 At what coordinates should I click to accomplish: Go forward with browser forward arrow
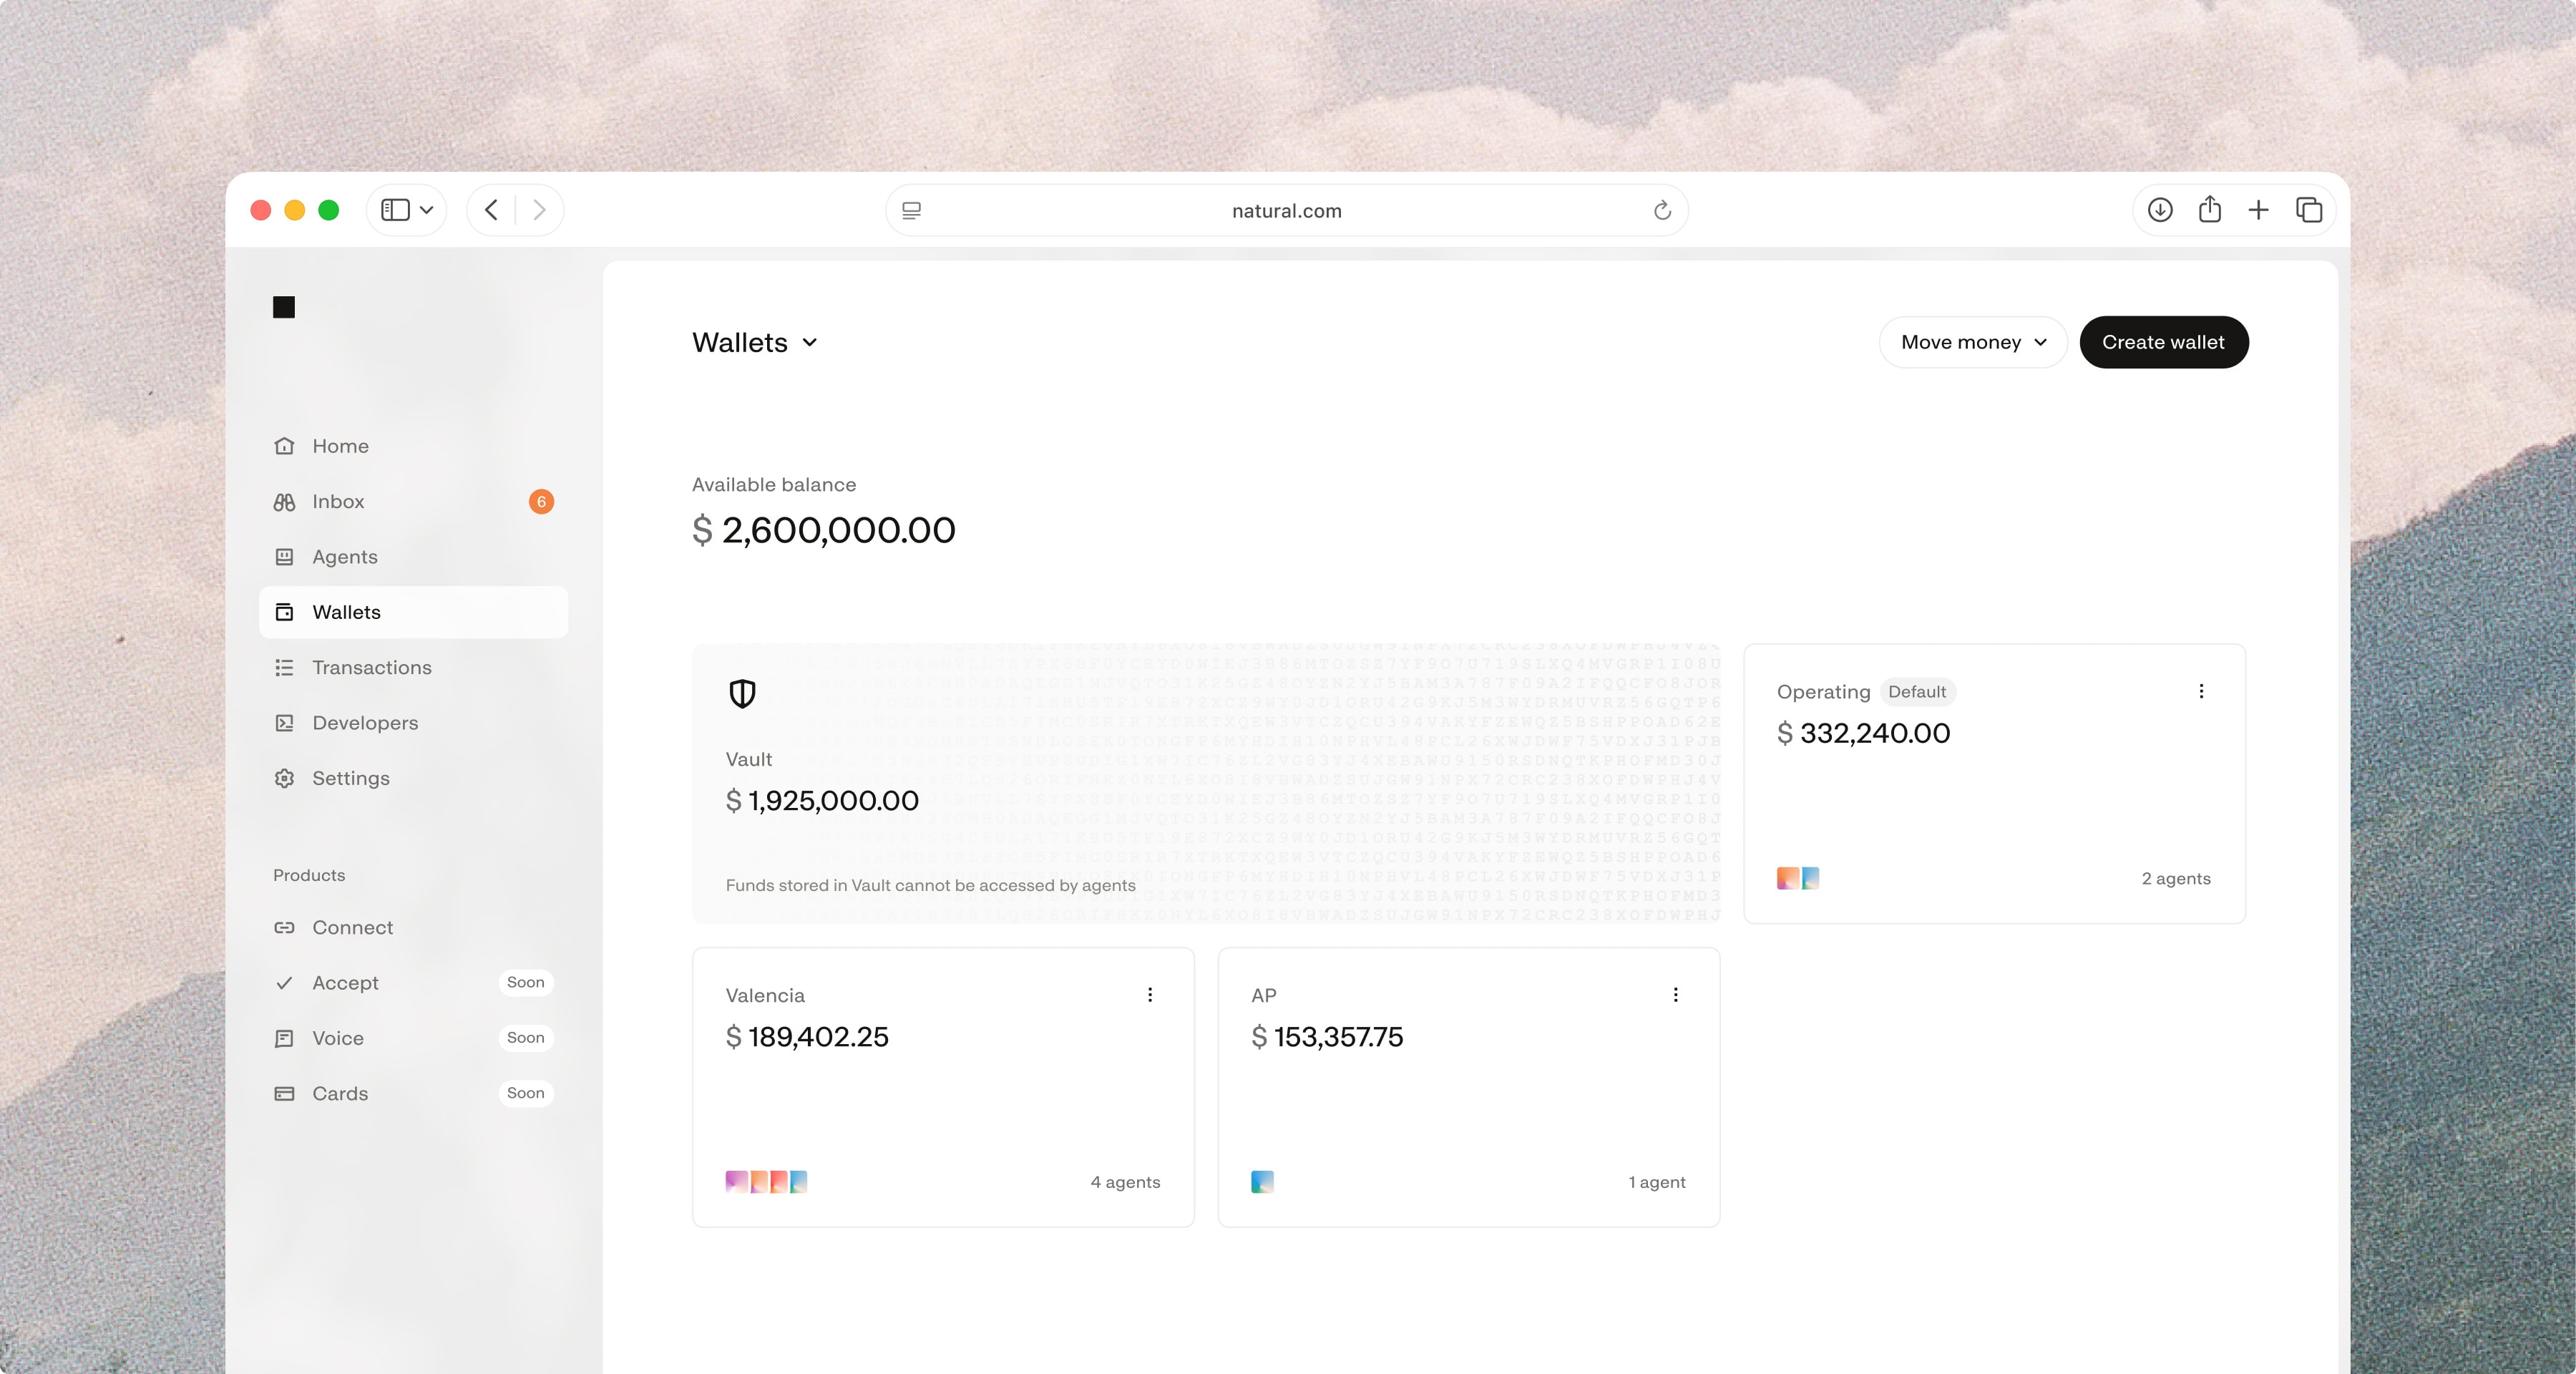(539, 210)
